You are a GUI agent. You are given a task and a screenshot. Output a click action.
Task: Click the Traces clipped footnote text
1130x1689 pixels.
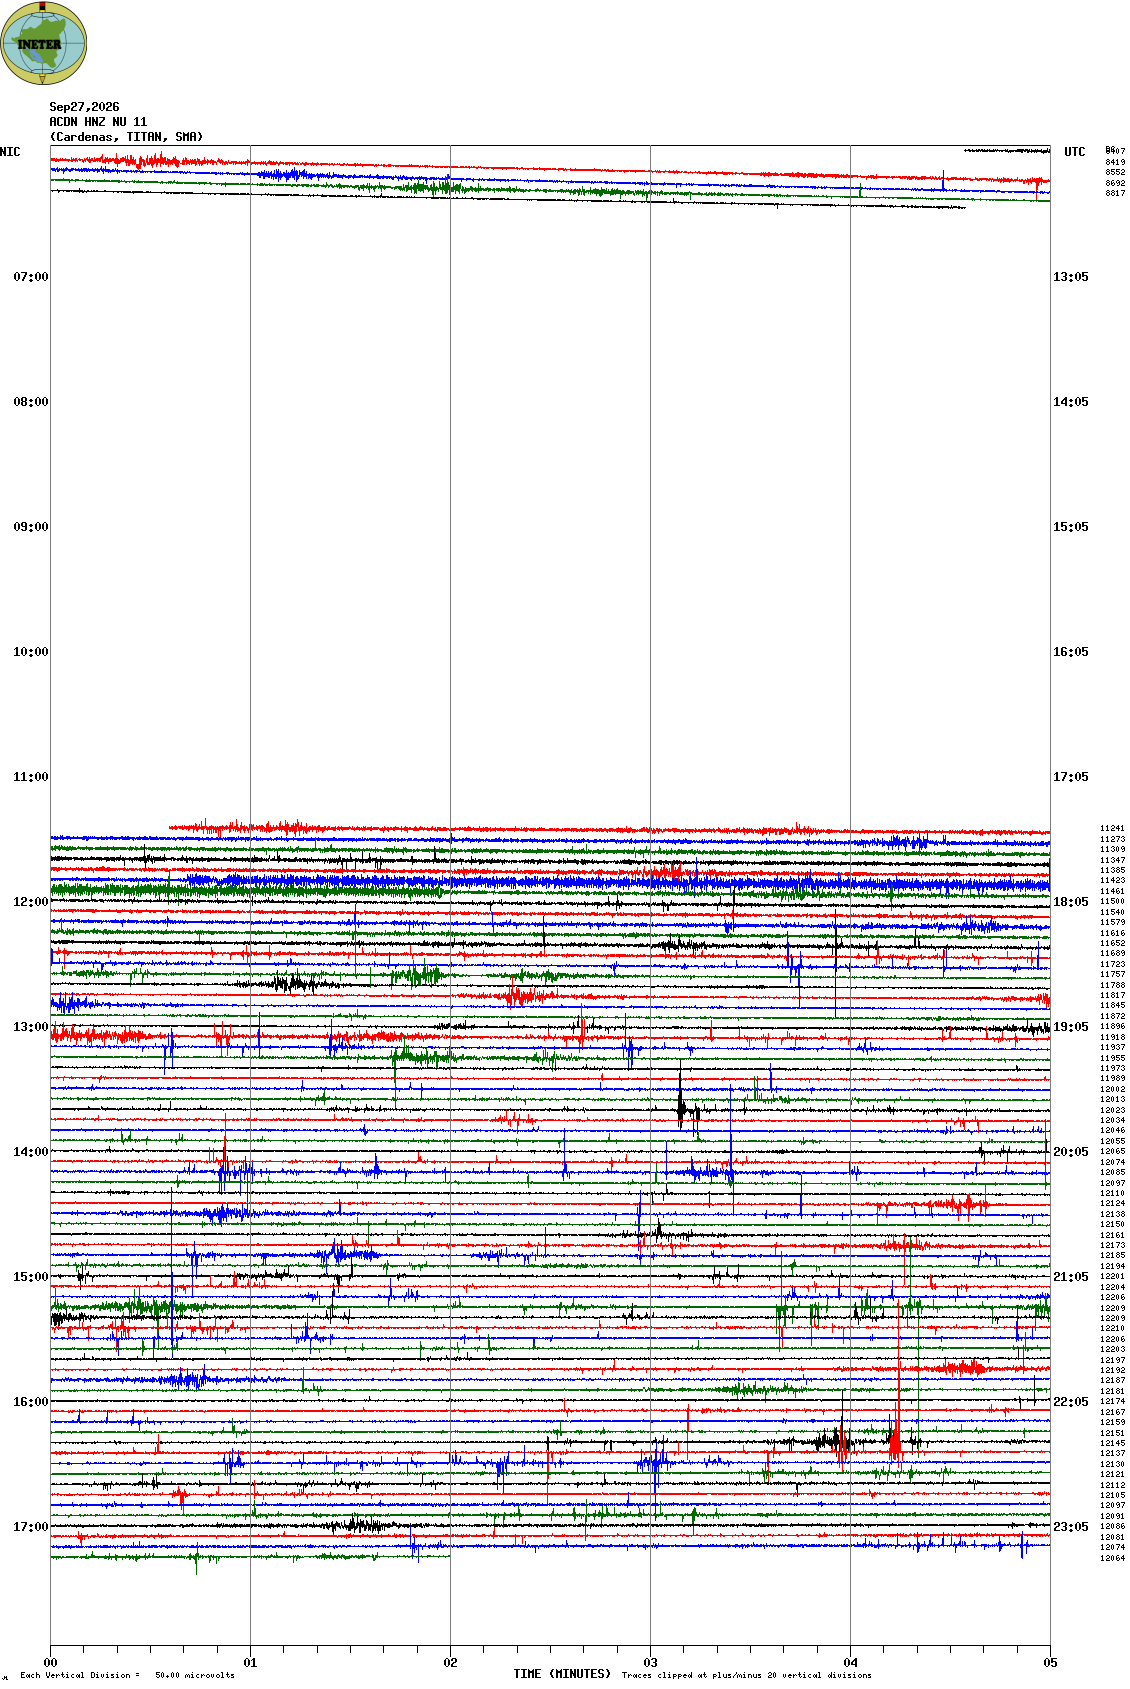tap(746, 1675)
